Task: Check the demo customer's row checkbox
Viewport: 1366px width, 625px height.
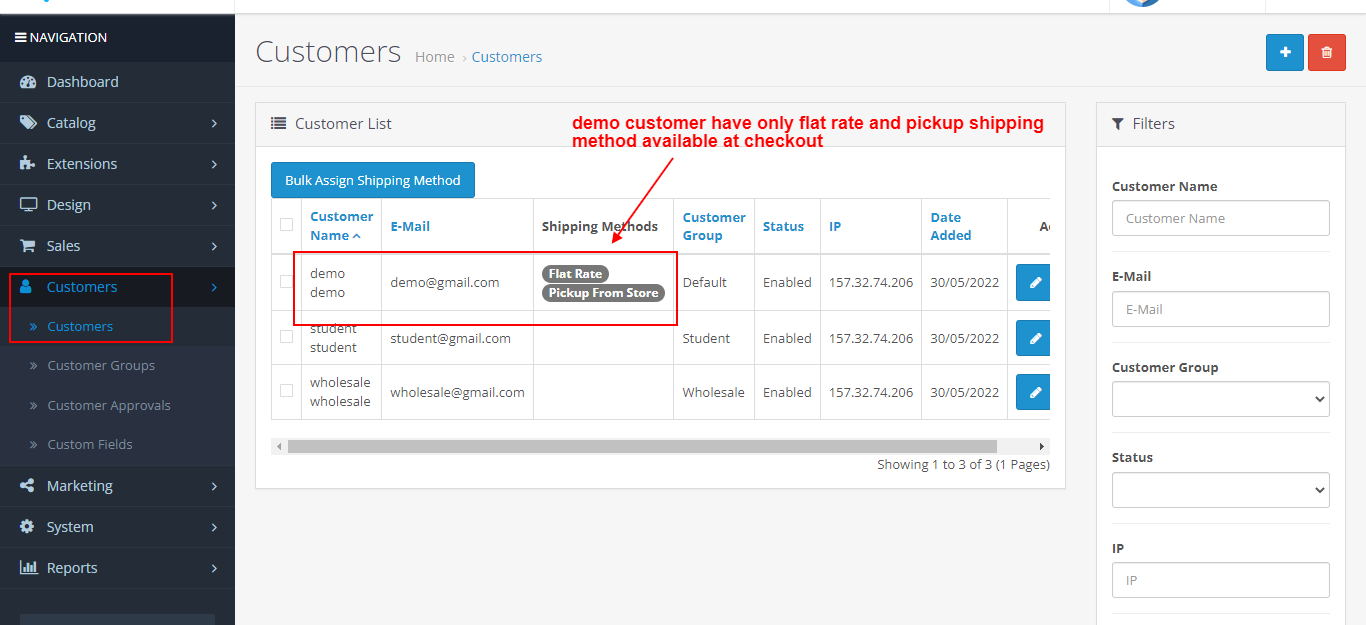Action: (x=286, y=282)
